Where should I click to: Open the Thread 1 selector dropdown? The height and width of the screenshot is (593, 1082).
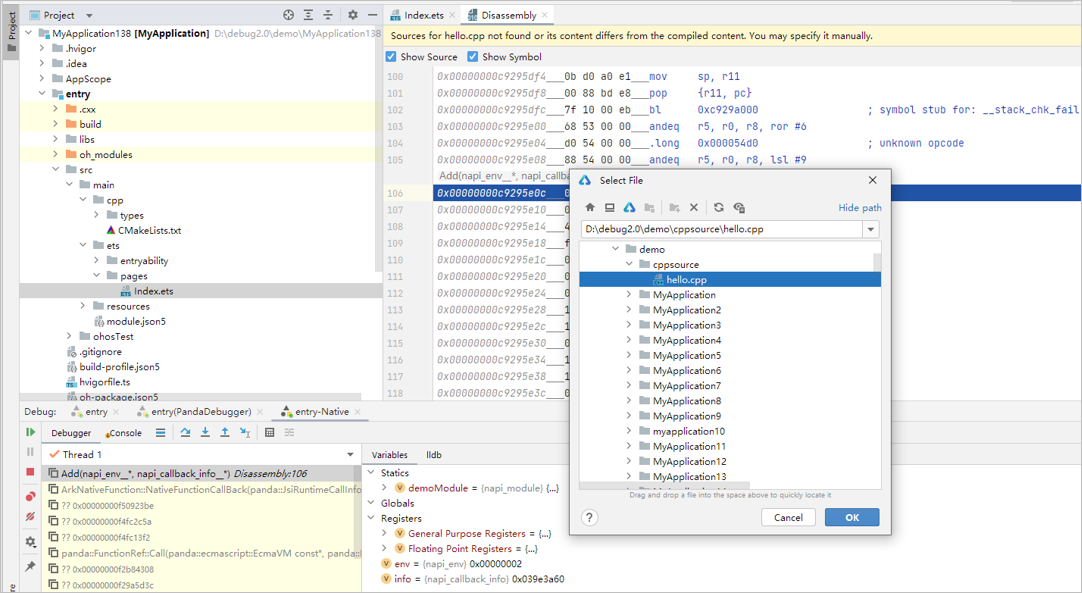(350, 455)
